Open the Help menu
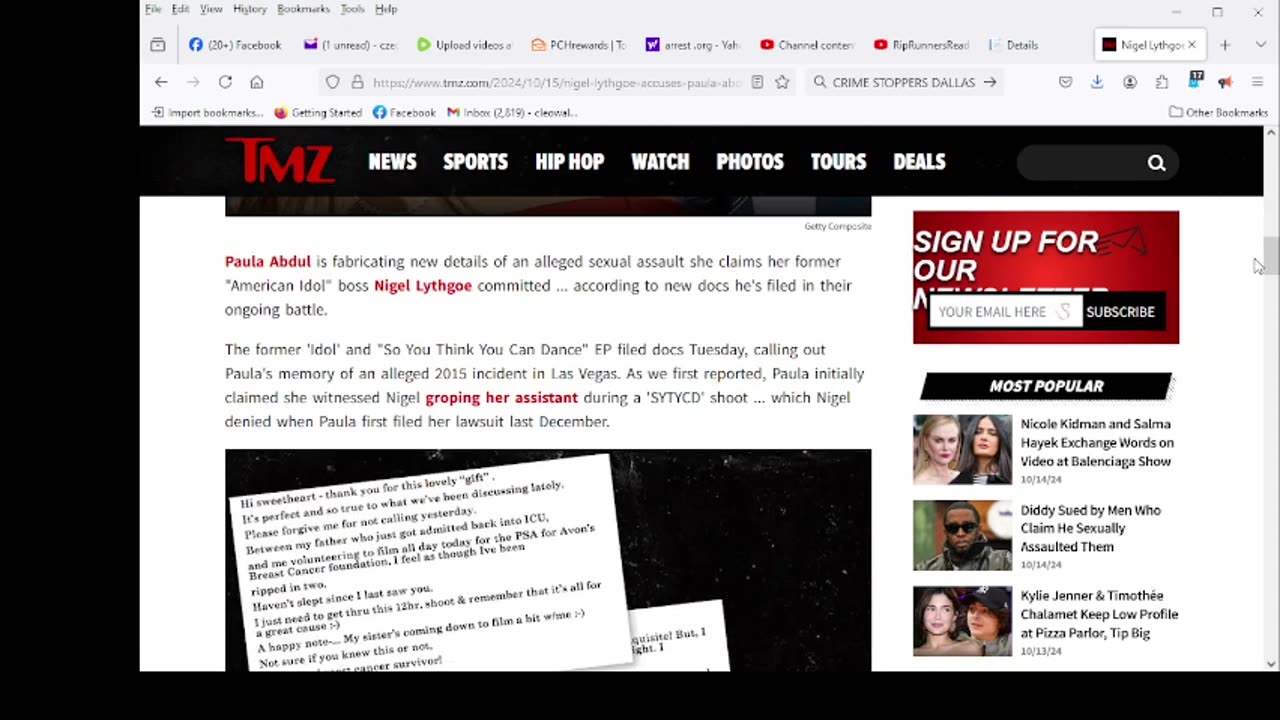The image size is (1280, 720). [386, 9]
